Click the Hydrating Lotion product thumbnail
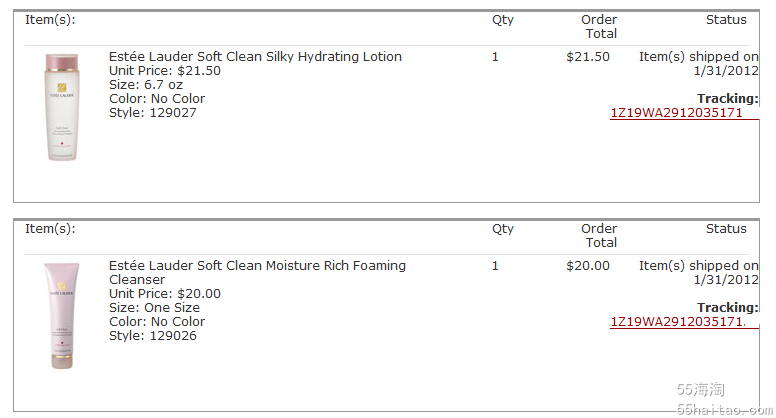The image size is (776, 418). click(61, 107)
